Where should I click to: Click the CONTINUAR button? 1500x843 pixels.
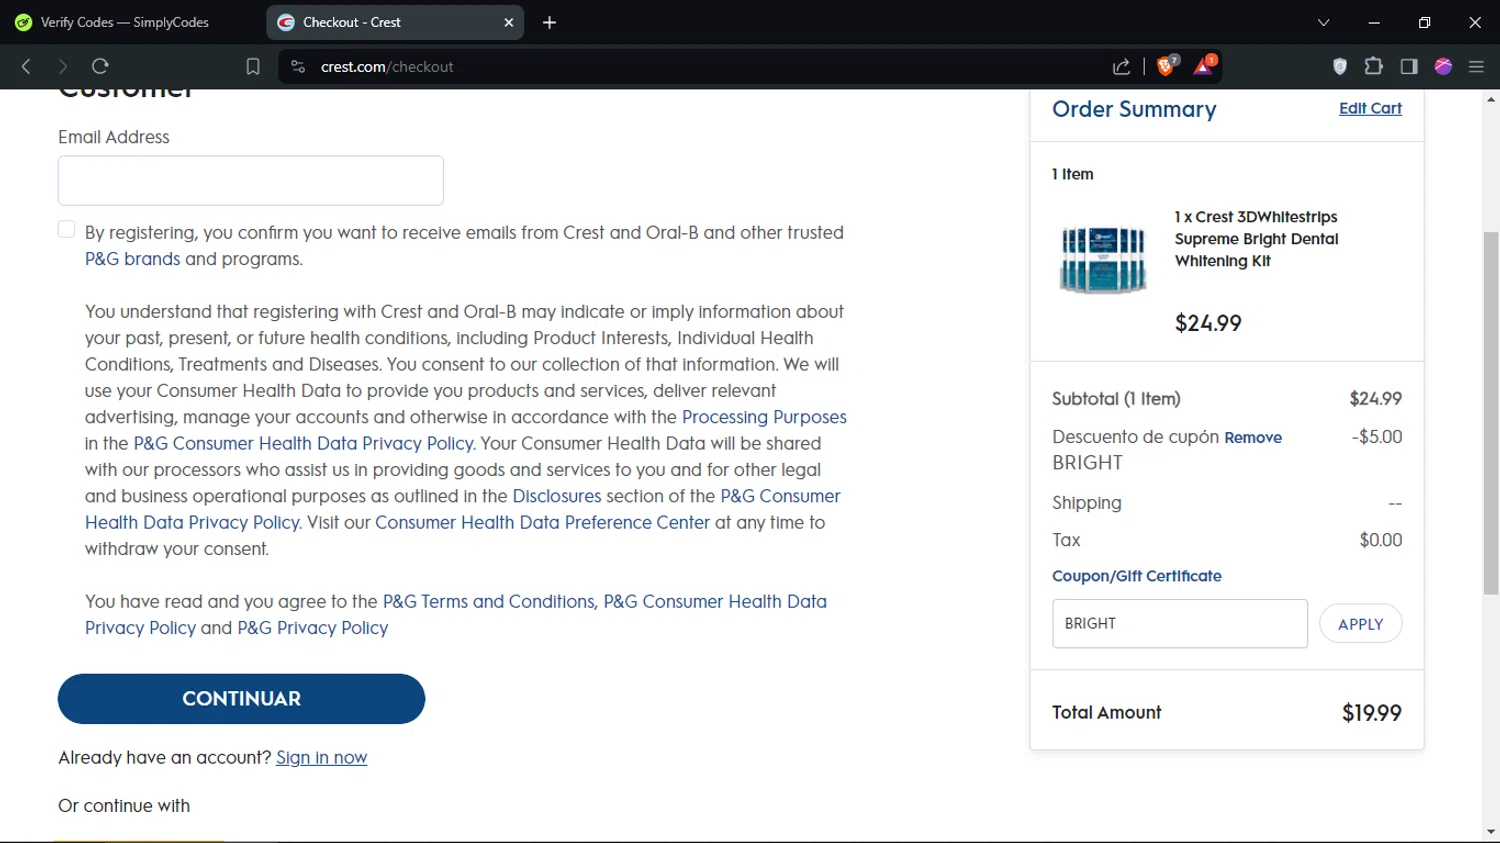pos(241,699)
